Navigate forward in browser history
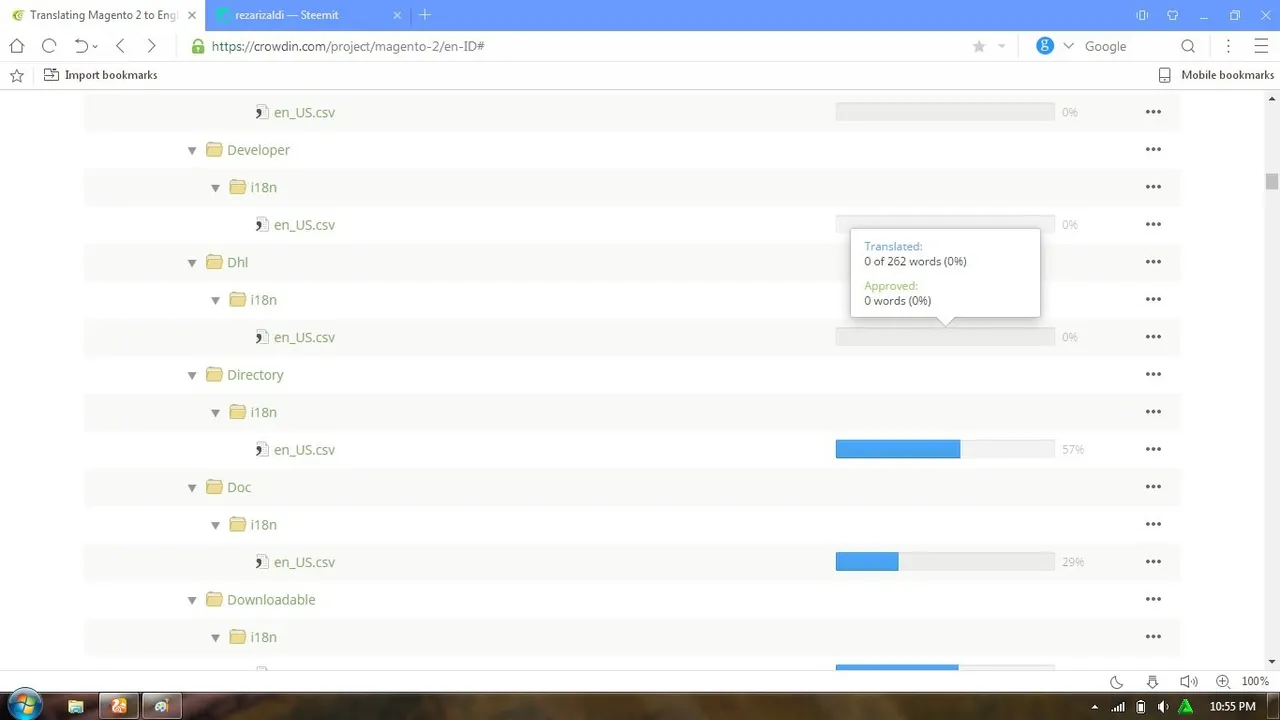 coord(151,46)
